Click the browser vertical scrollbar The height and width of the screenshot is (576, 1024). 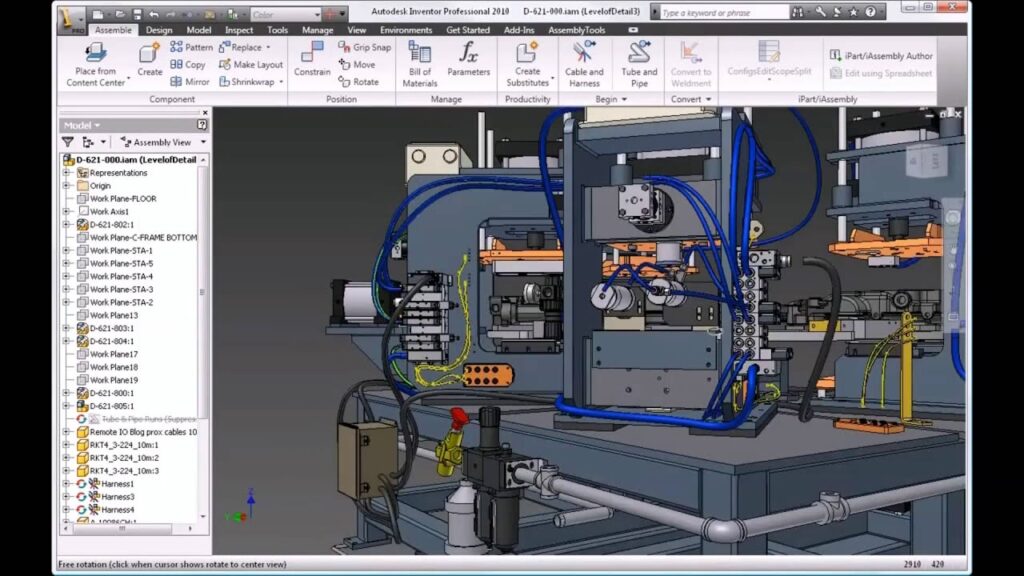coord(203,291)
